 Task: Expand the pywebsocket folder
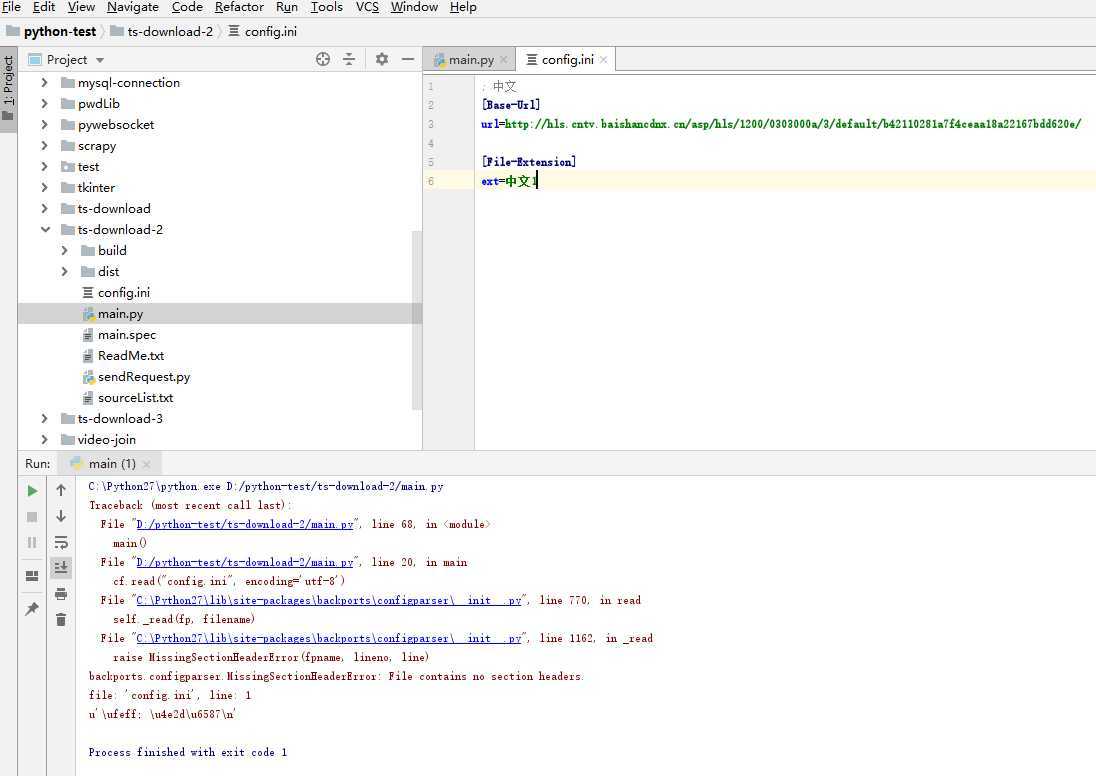45,124
